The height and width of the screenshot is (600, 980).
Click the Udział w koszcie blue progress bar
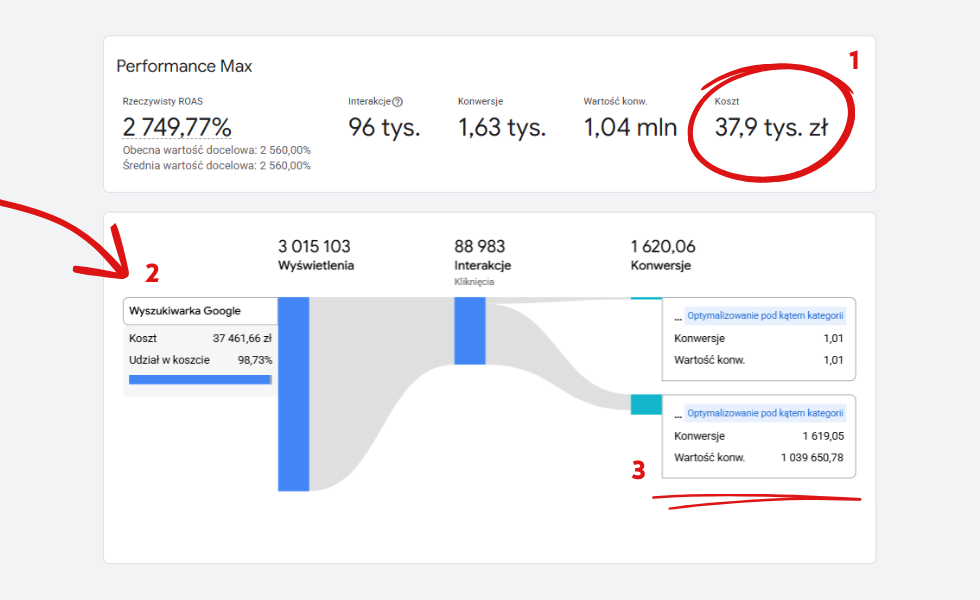pos(200,380)
